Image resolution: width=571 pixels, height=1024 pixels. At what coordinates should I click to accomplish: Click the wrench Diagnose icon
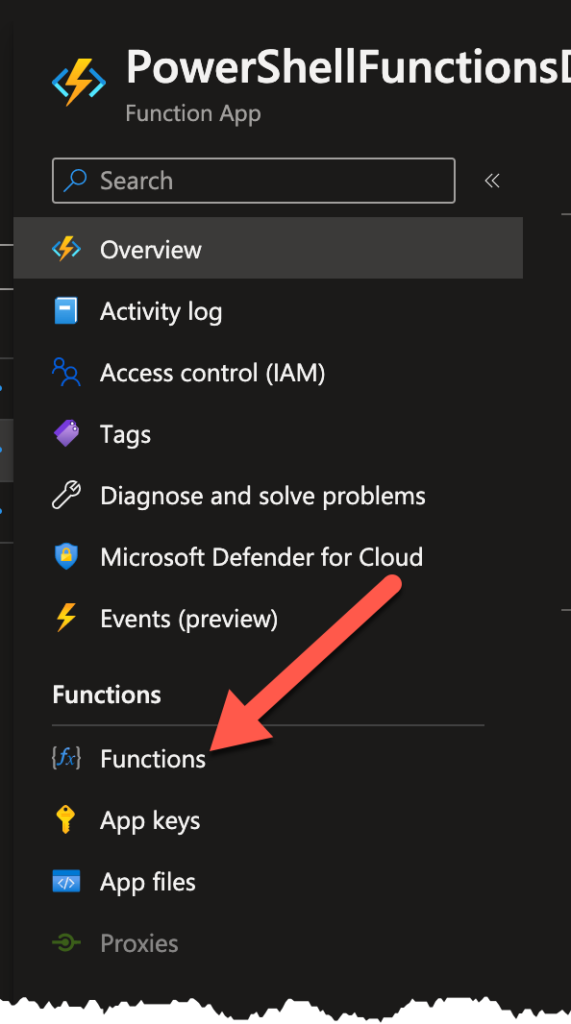tap(66, 495)
